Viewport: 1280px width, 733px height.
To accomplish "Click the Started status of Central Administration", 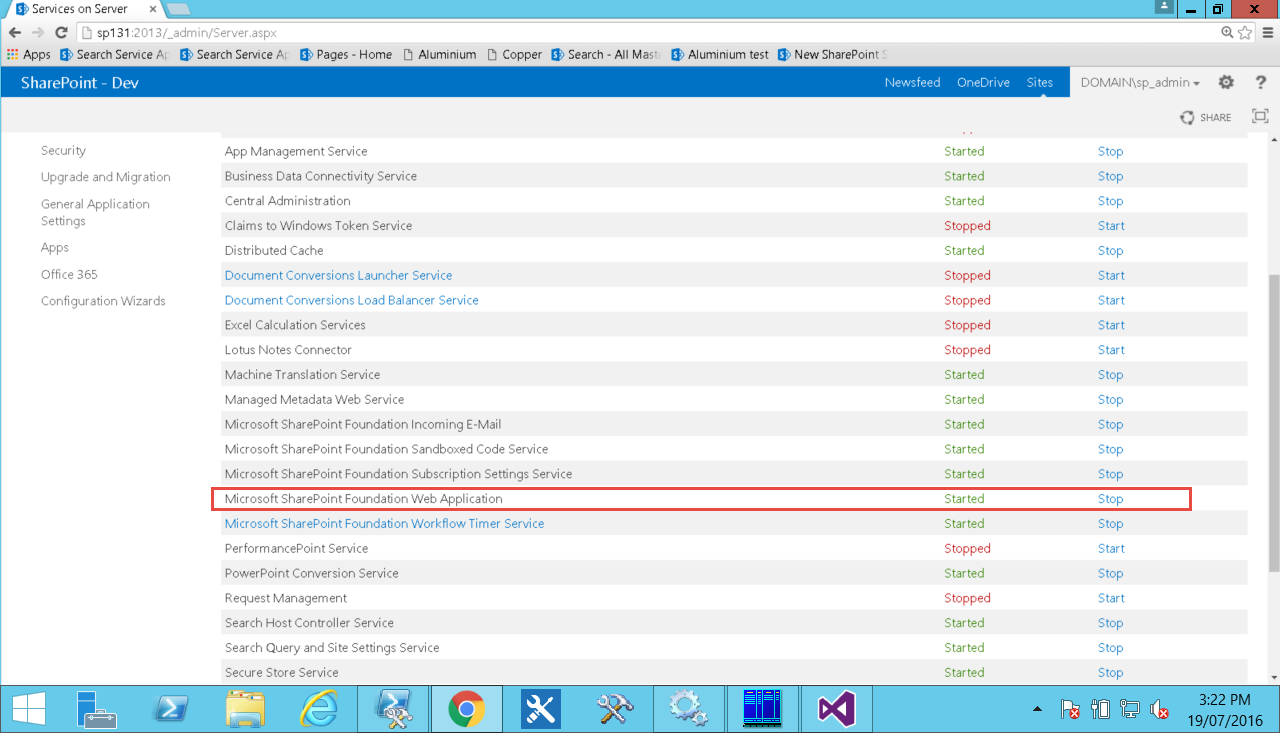I will point(964,201).
